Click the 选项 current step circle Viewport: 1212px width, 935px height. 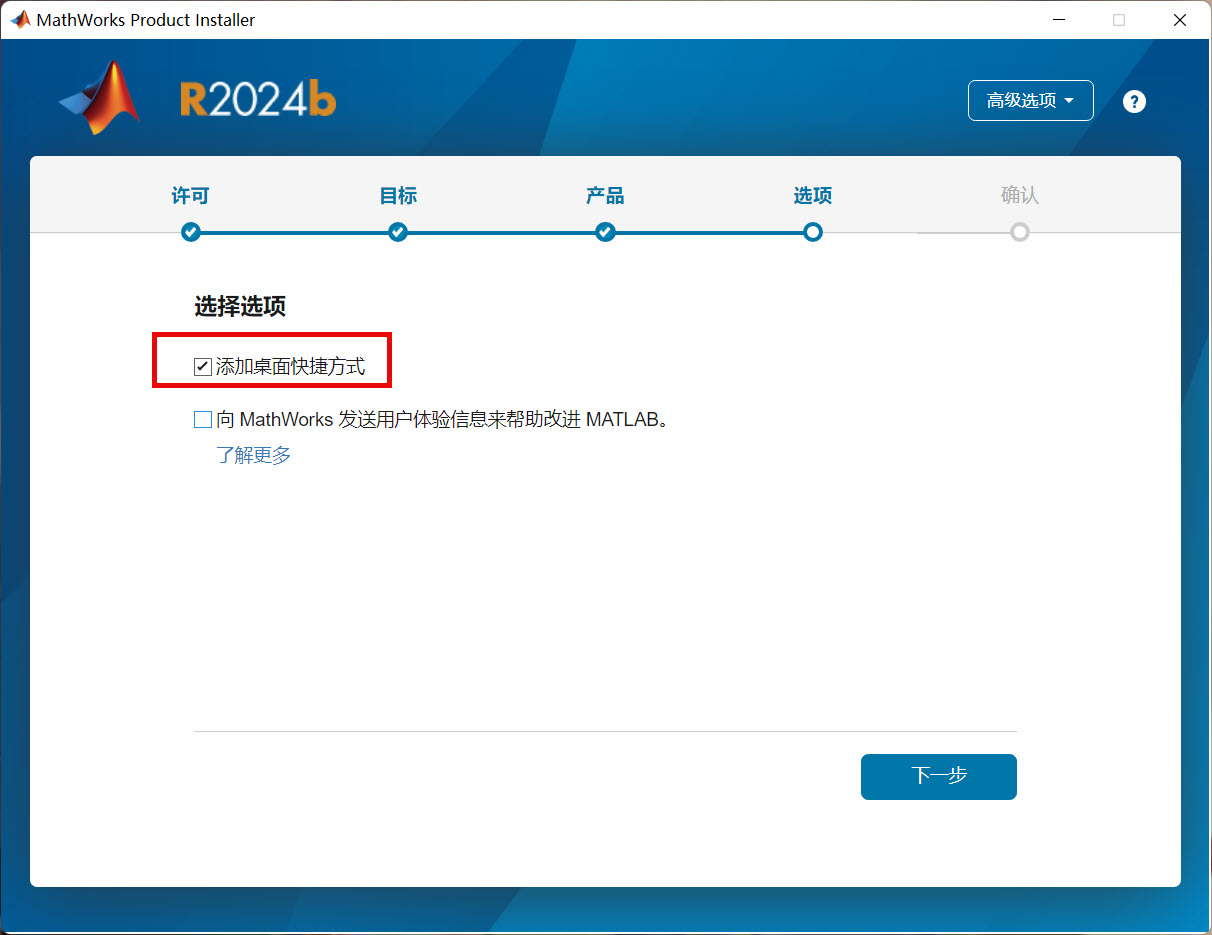(x=813, y=232)
